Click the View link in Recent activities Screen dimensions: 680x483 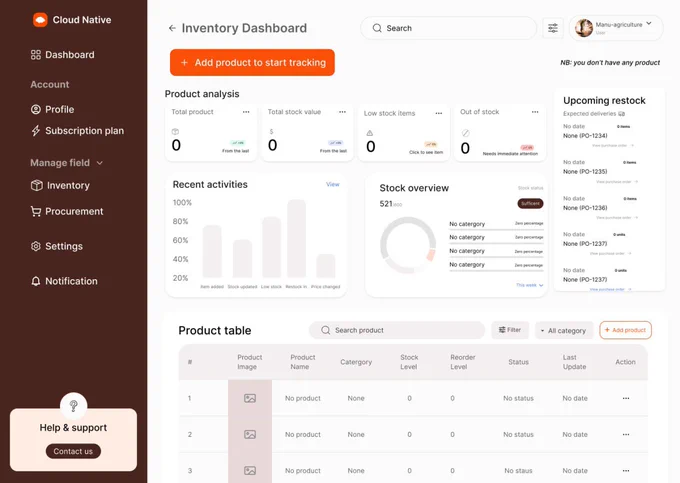coord(333,184)
